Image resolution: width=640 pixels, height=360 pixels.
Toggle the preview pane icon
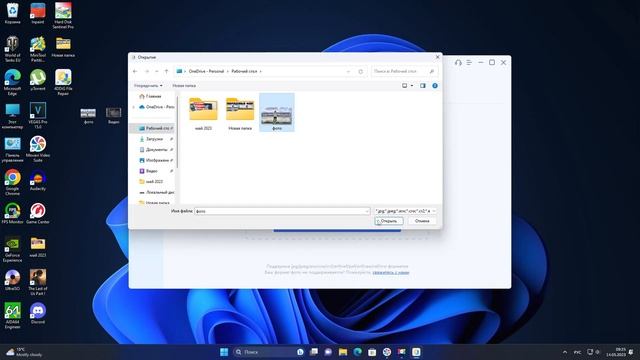(423, 86)
